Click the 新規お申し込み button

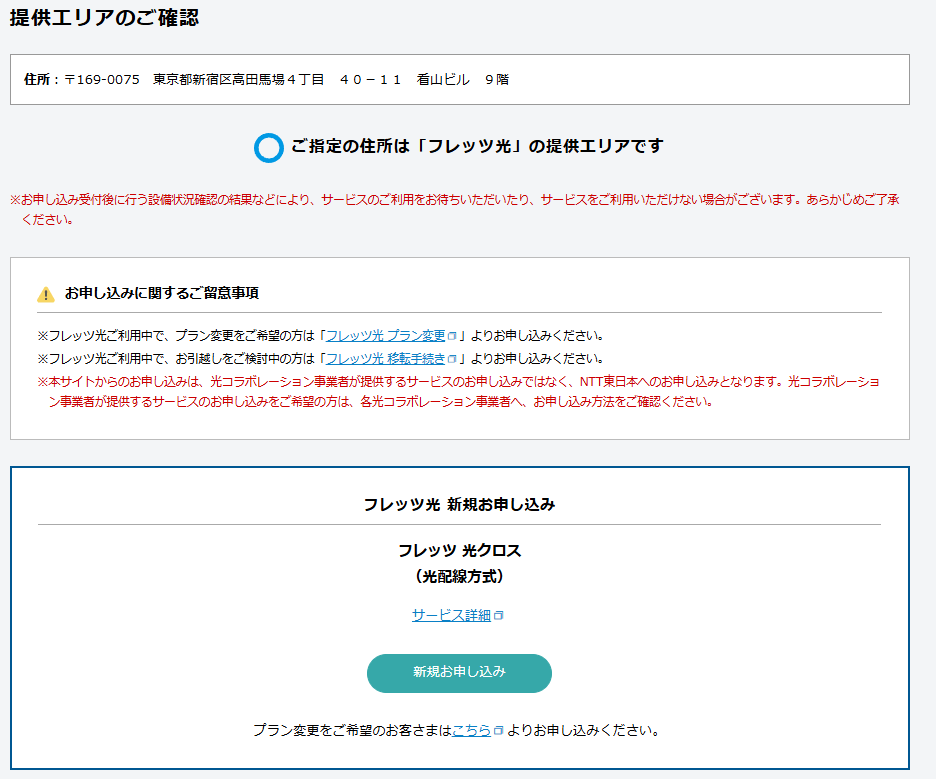coord(459,673)
